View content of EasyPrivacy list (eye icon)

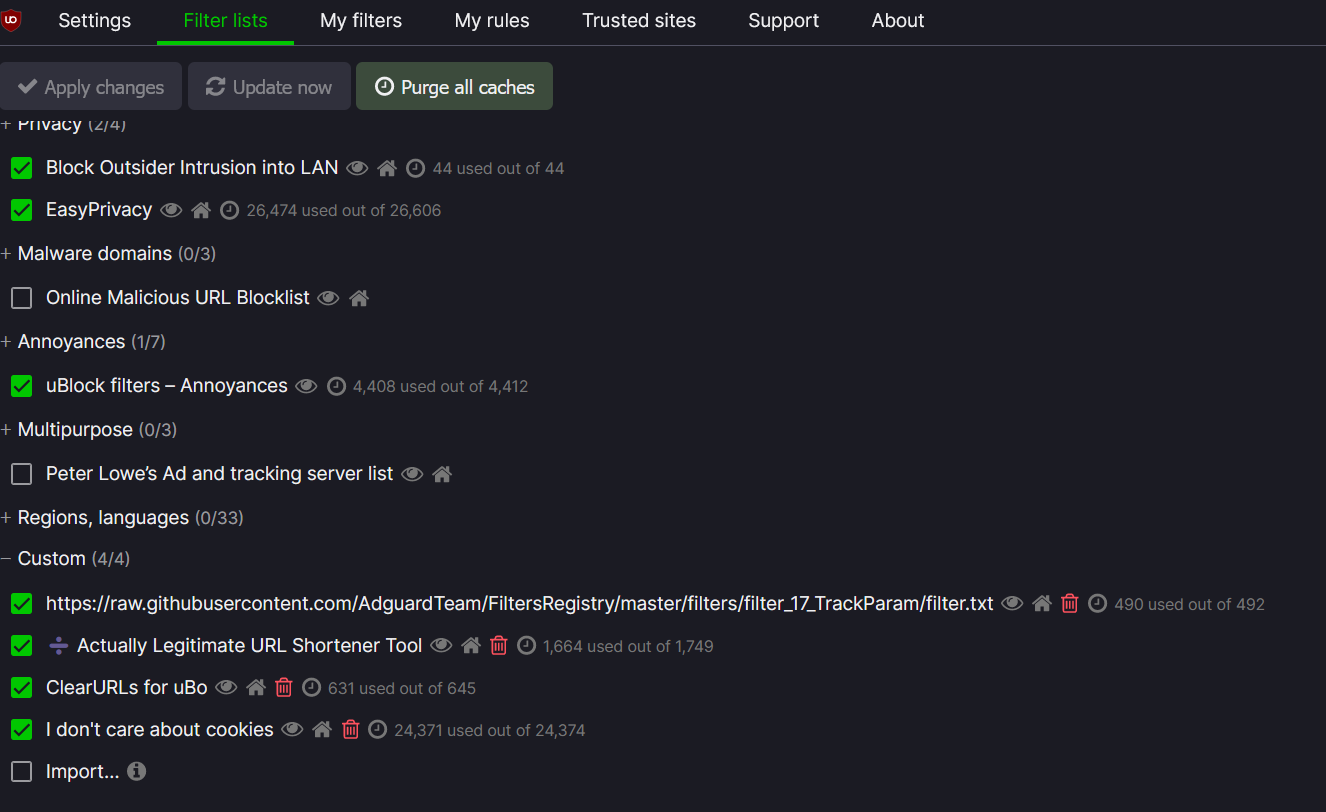(x=171, y=210)
